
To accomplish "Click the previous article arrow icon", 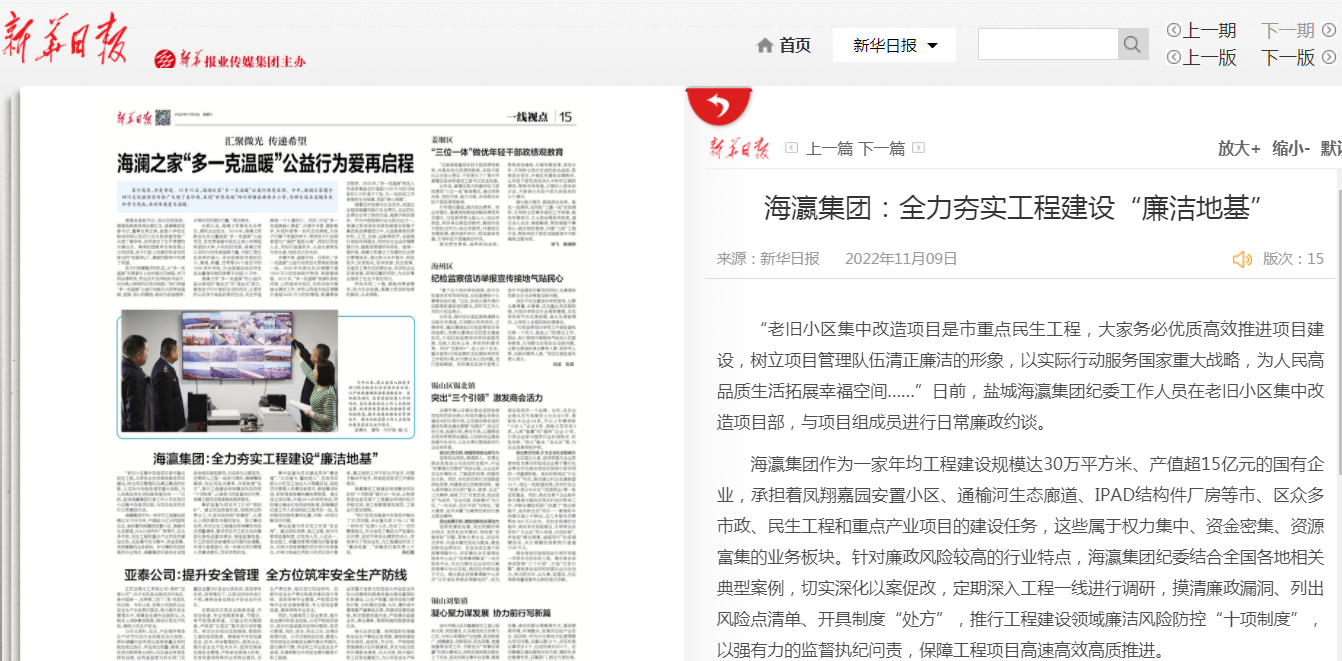I will click(x=792, y=148).
